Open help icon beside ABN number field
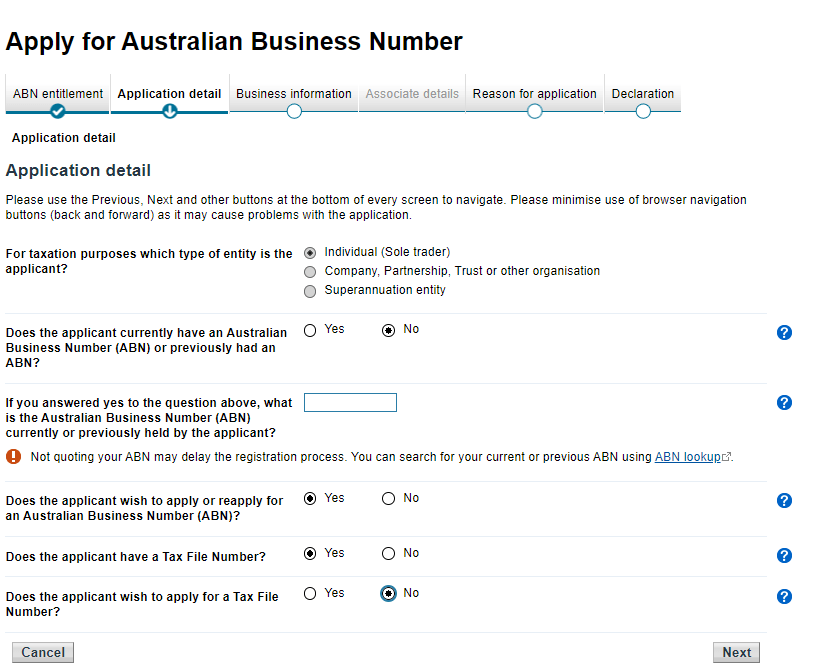Viewport: 825px width, 667px height. pyautogui.click(x=784, y=403)
